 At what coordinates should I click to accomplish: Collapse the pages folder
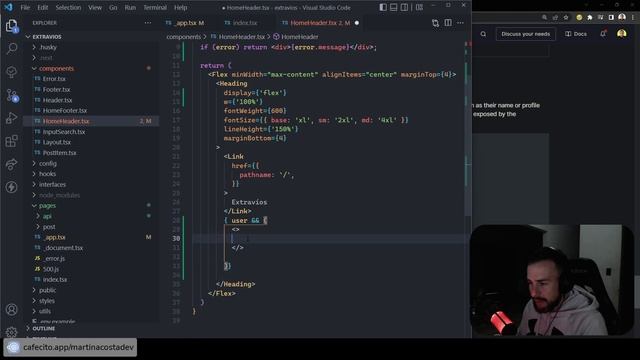click(x=47, y=206)
